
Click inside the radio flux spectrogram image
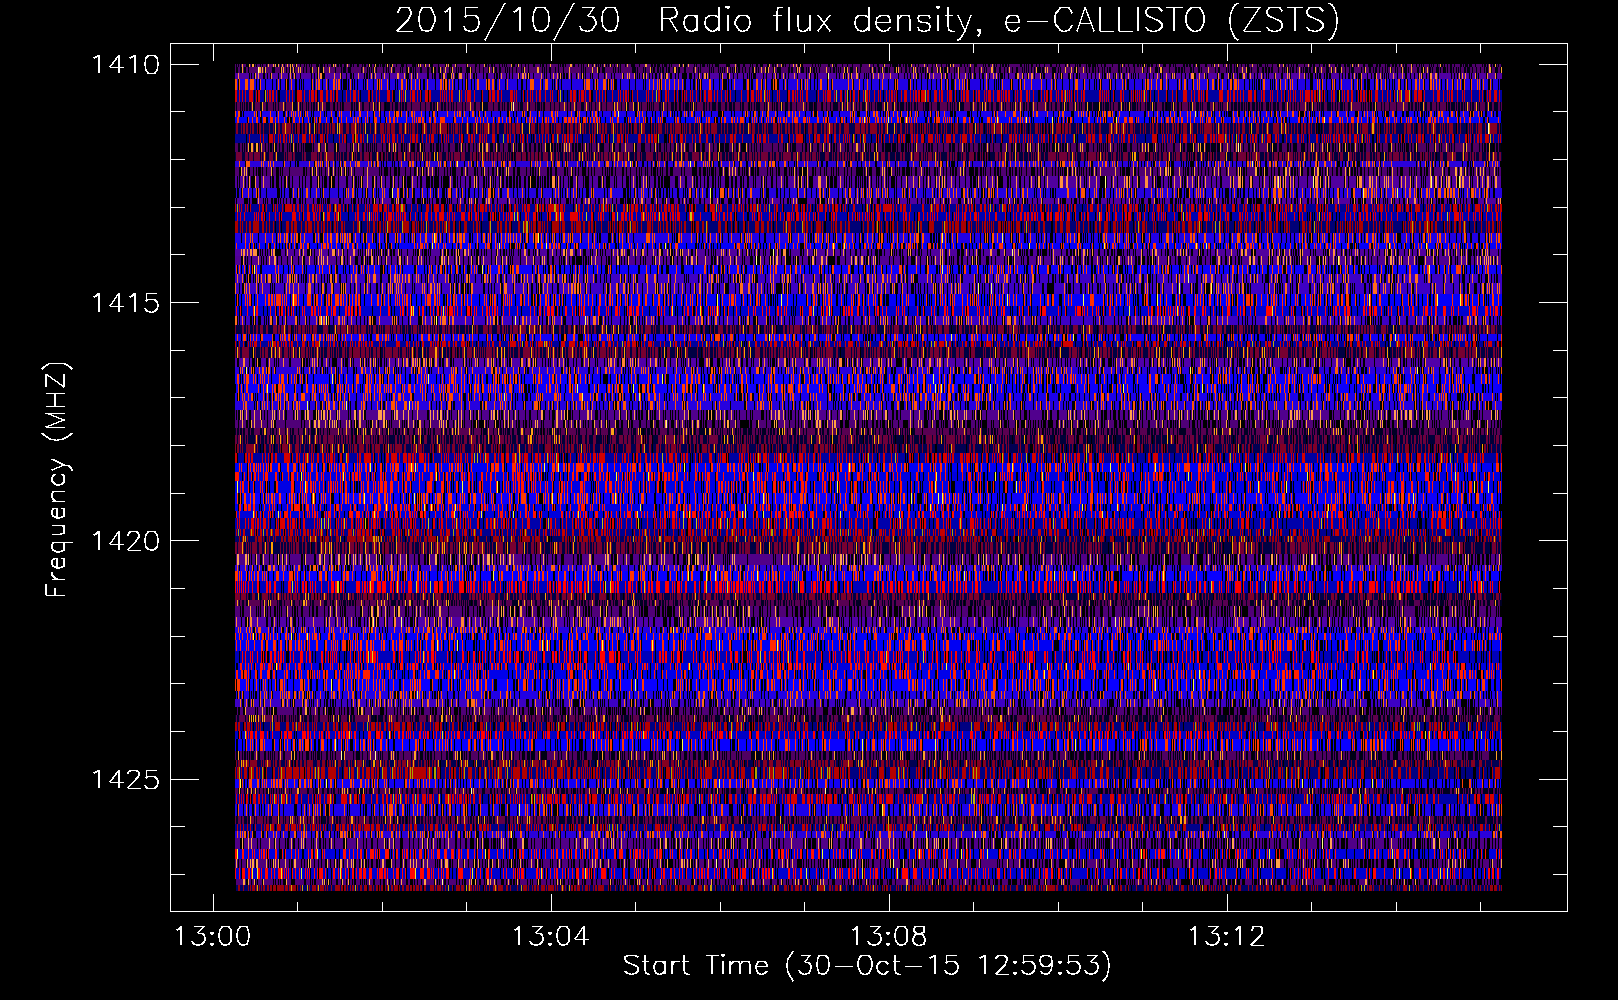click(868, 477)
